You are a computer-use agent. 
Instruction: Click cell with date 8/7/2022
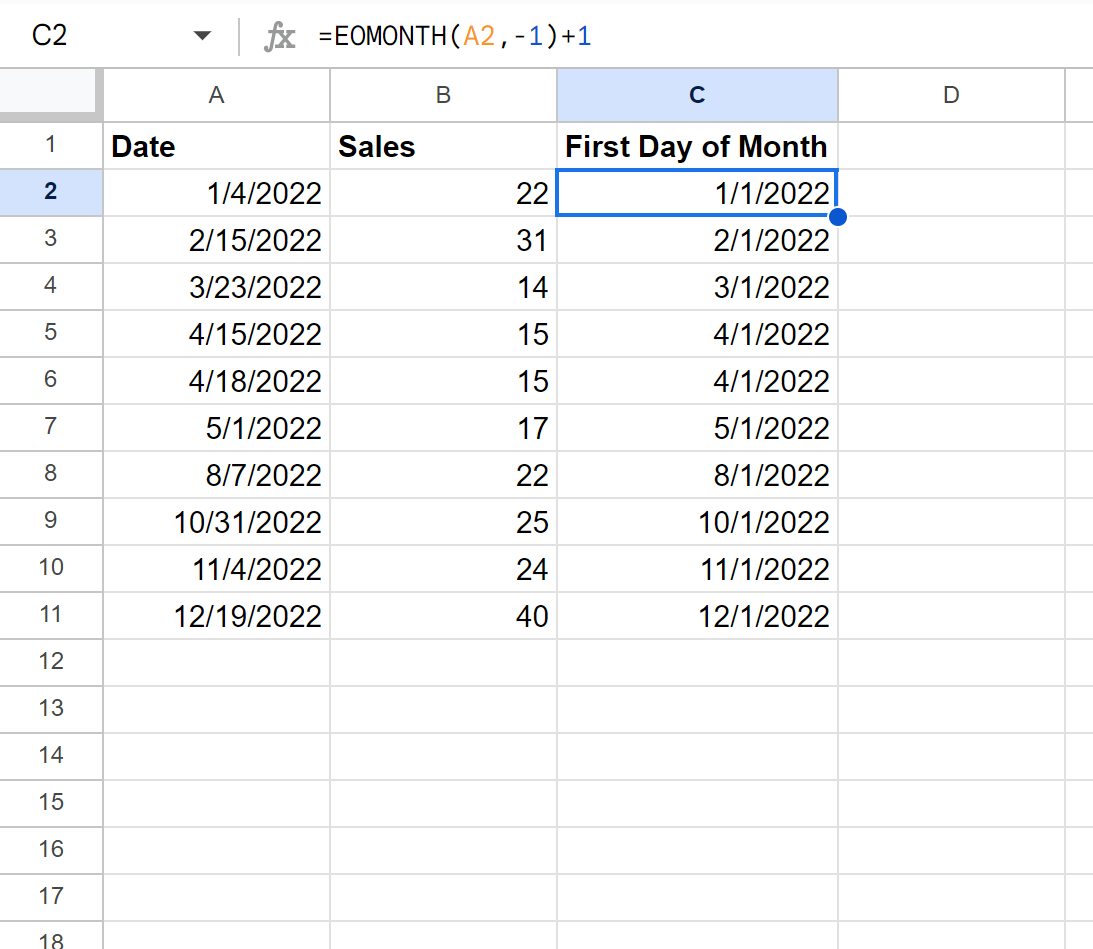click(216, 475)
